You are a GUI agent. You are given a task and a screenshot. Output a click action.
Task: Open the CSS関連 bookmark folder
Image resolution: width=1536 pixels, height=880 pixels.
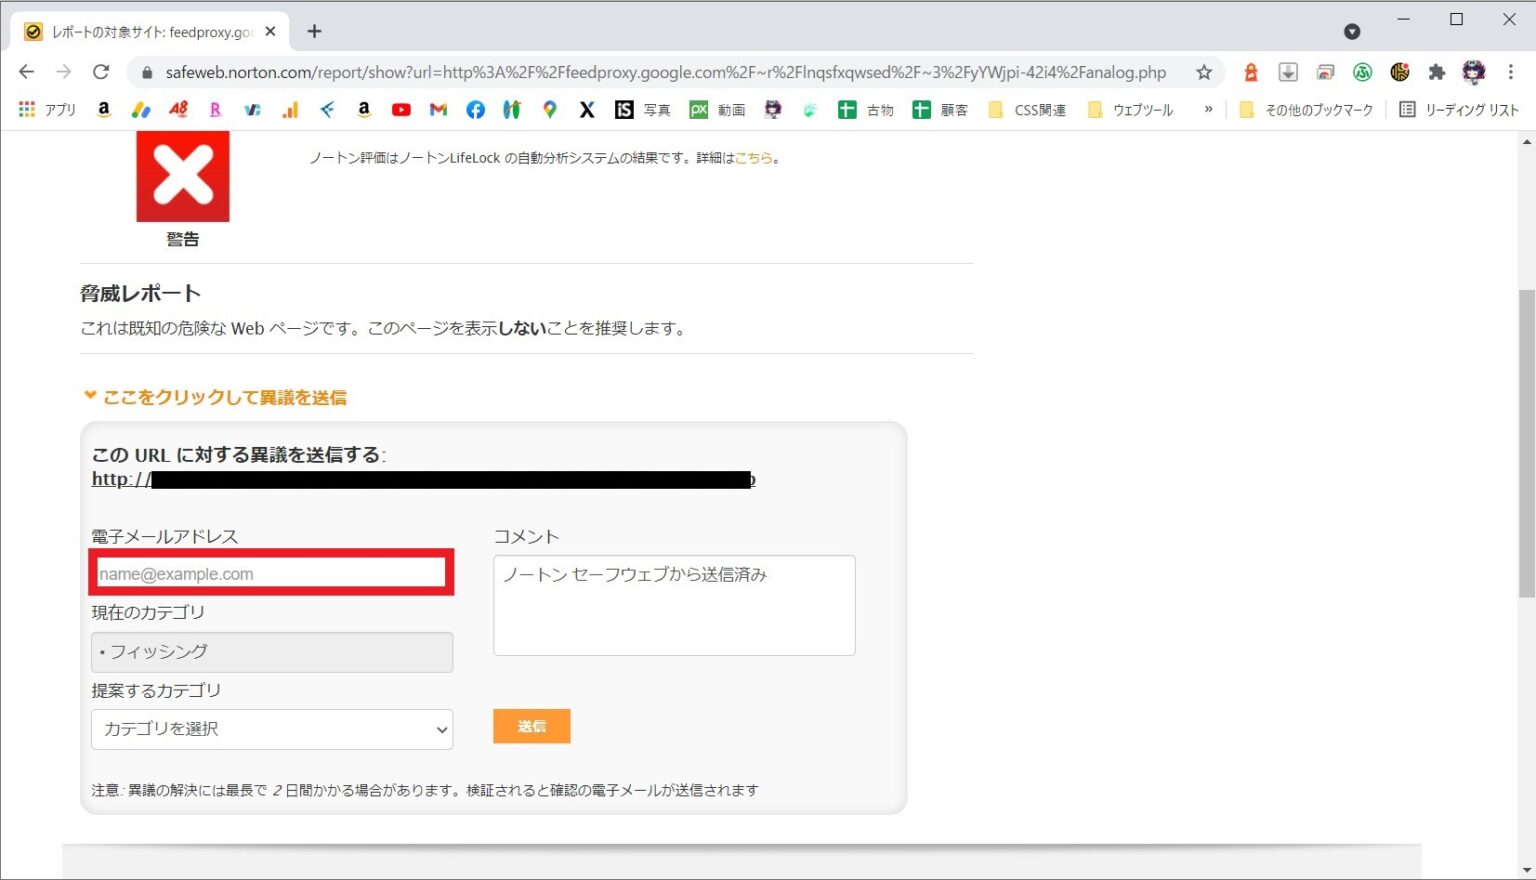(x=1028, y=110)
